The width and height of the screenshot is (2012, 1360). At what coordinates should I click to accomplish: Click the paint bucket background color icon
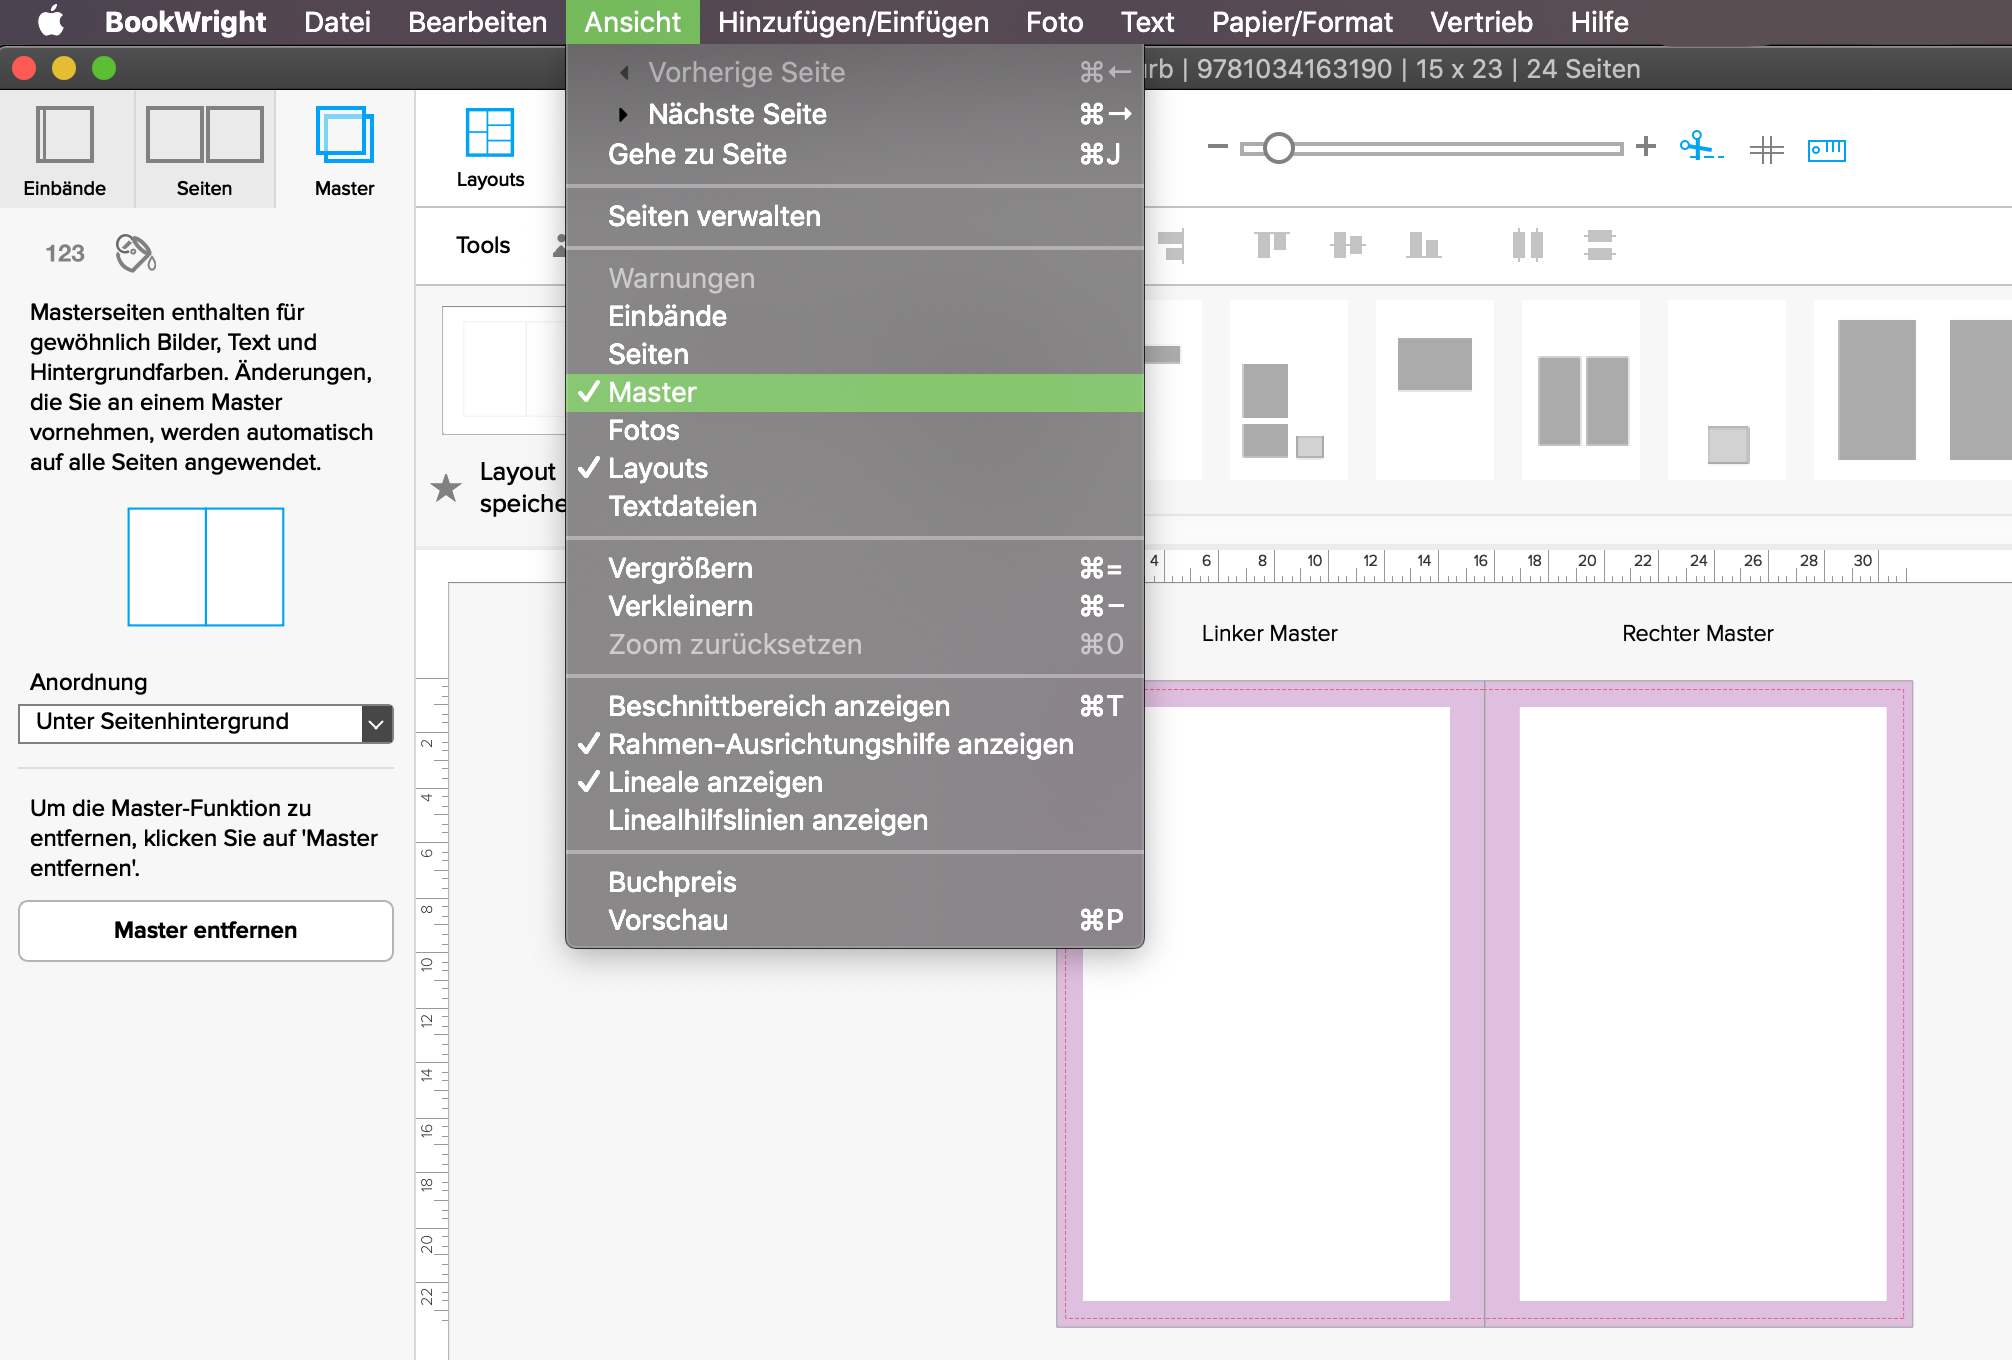point(136,253)
